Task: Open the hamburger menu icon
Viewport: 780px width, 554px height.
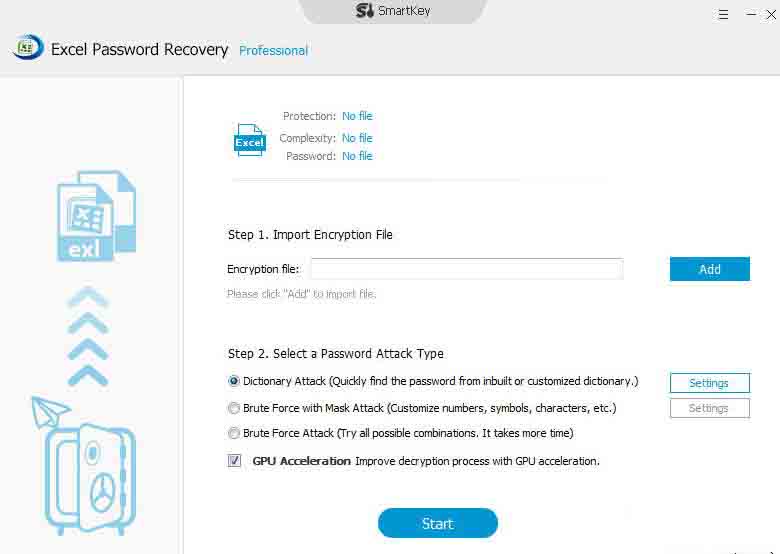Action: click(x=723, y=14)
